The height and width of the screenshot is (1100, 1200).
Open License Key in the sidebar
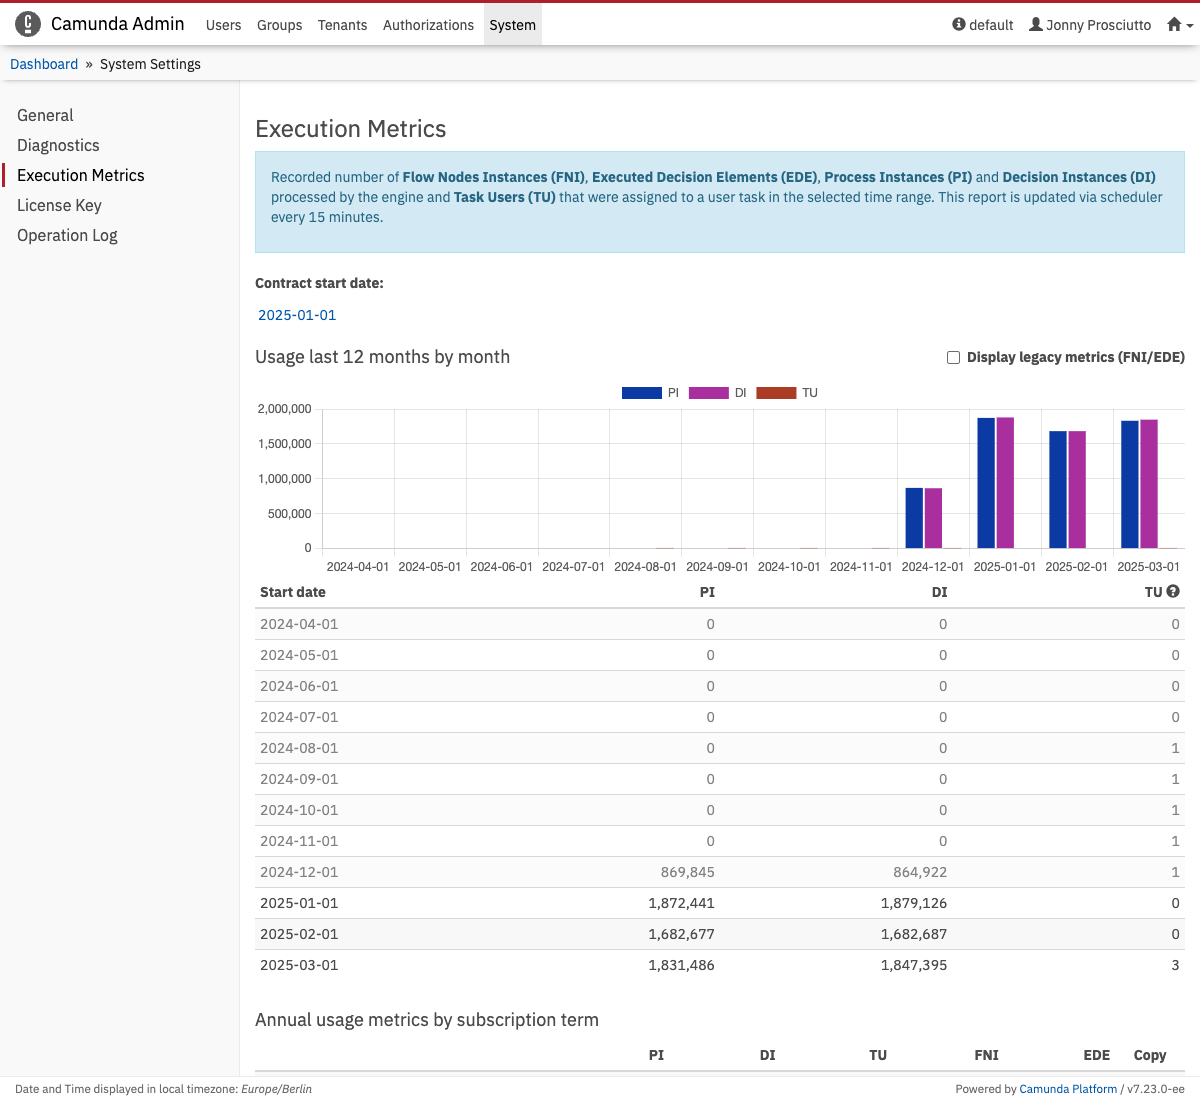[x=59, y=205]
